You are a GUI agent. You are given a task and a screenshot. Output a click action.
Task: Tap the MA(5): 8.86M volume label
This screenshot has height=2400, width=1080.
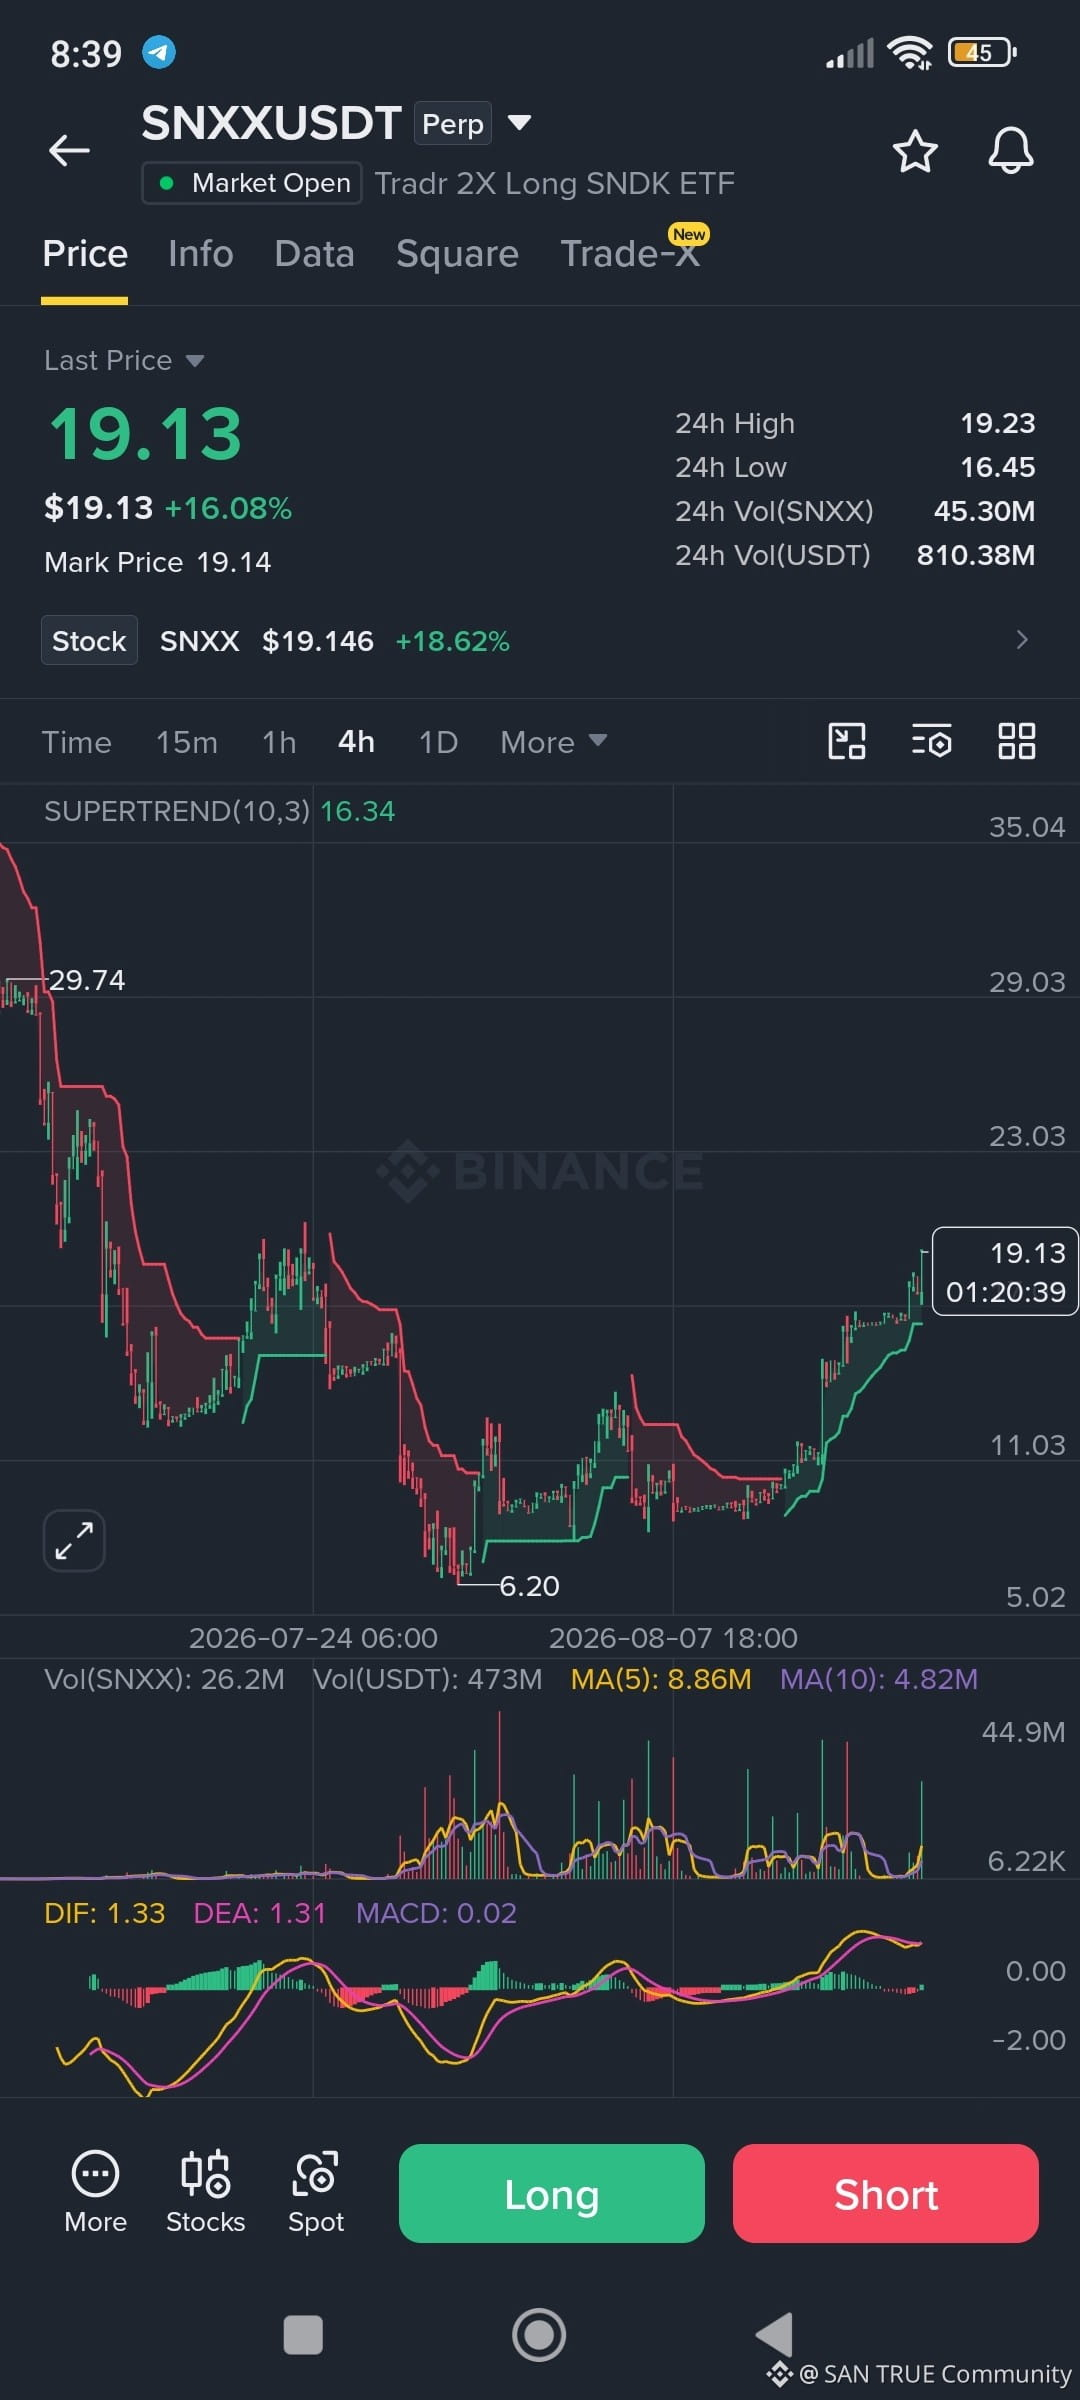coord(661,1679)
